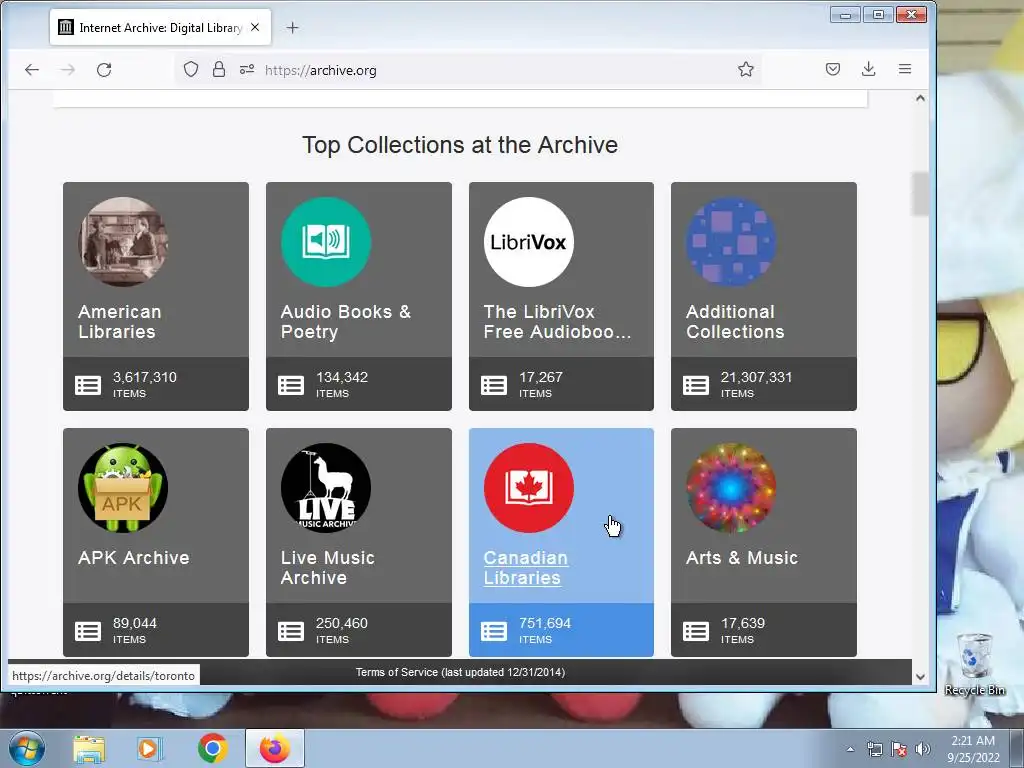The height and width of the screenshot is (768, 1024).
Task: Open the Windows Start orb
Action: point(26,748)
